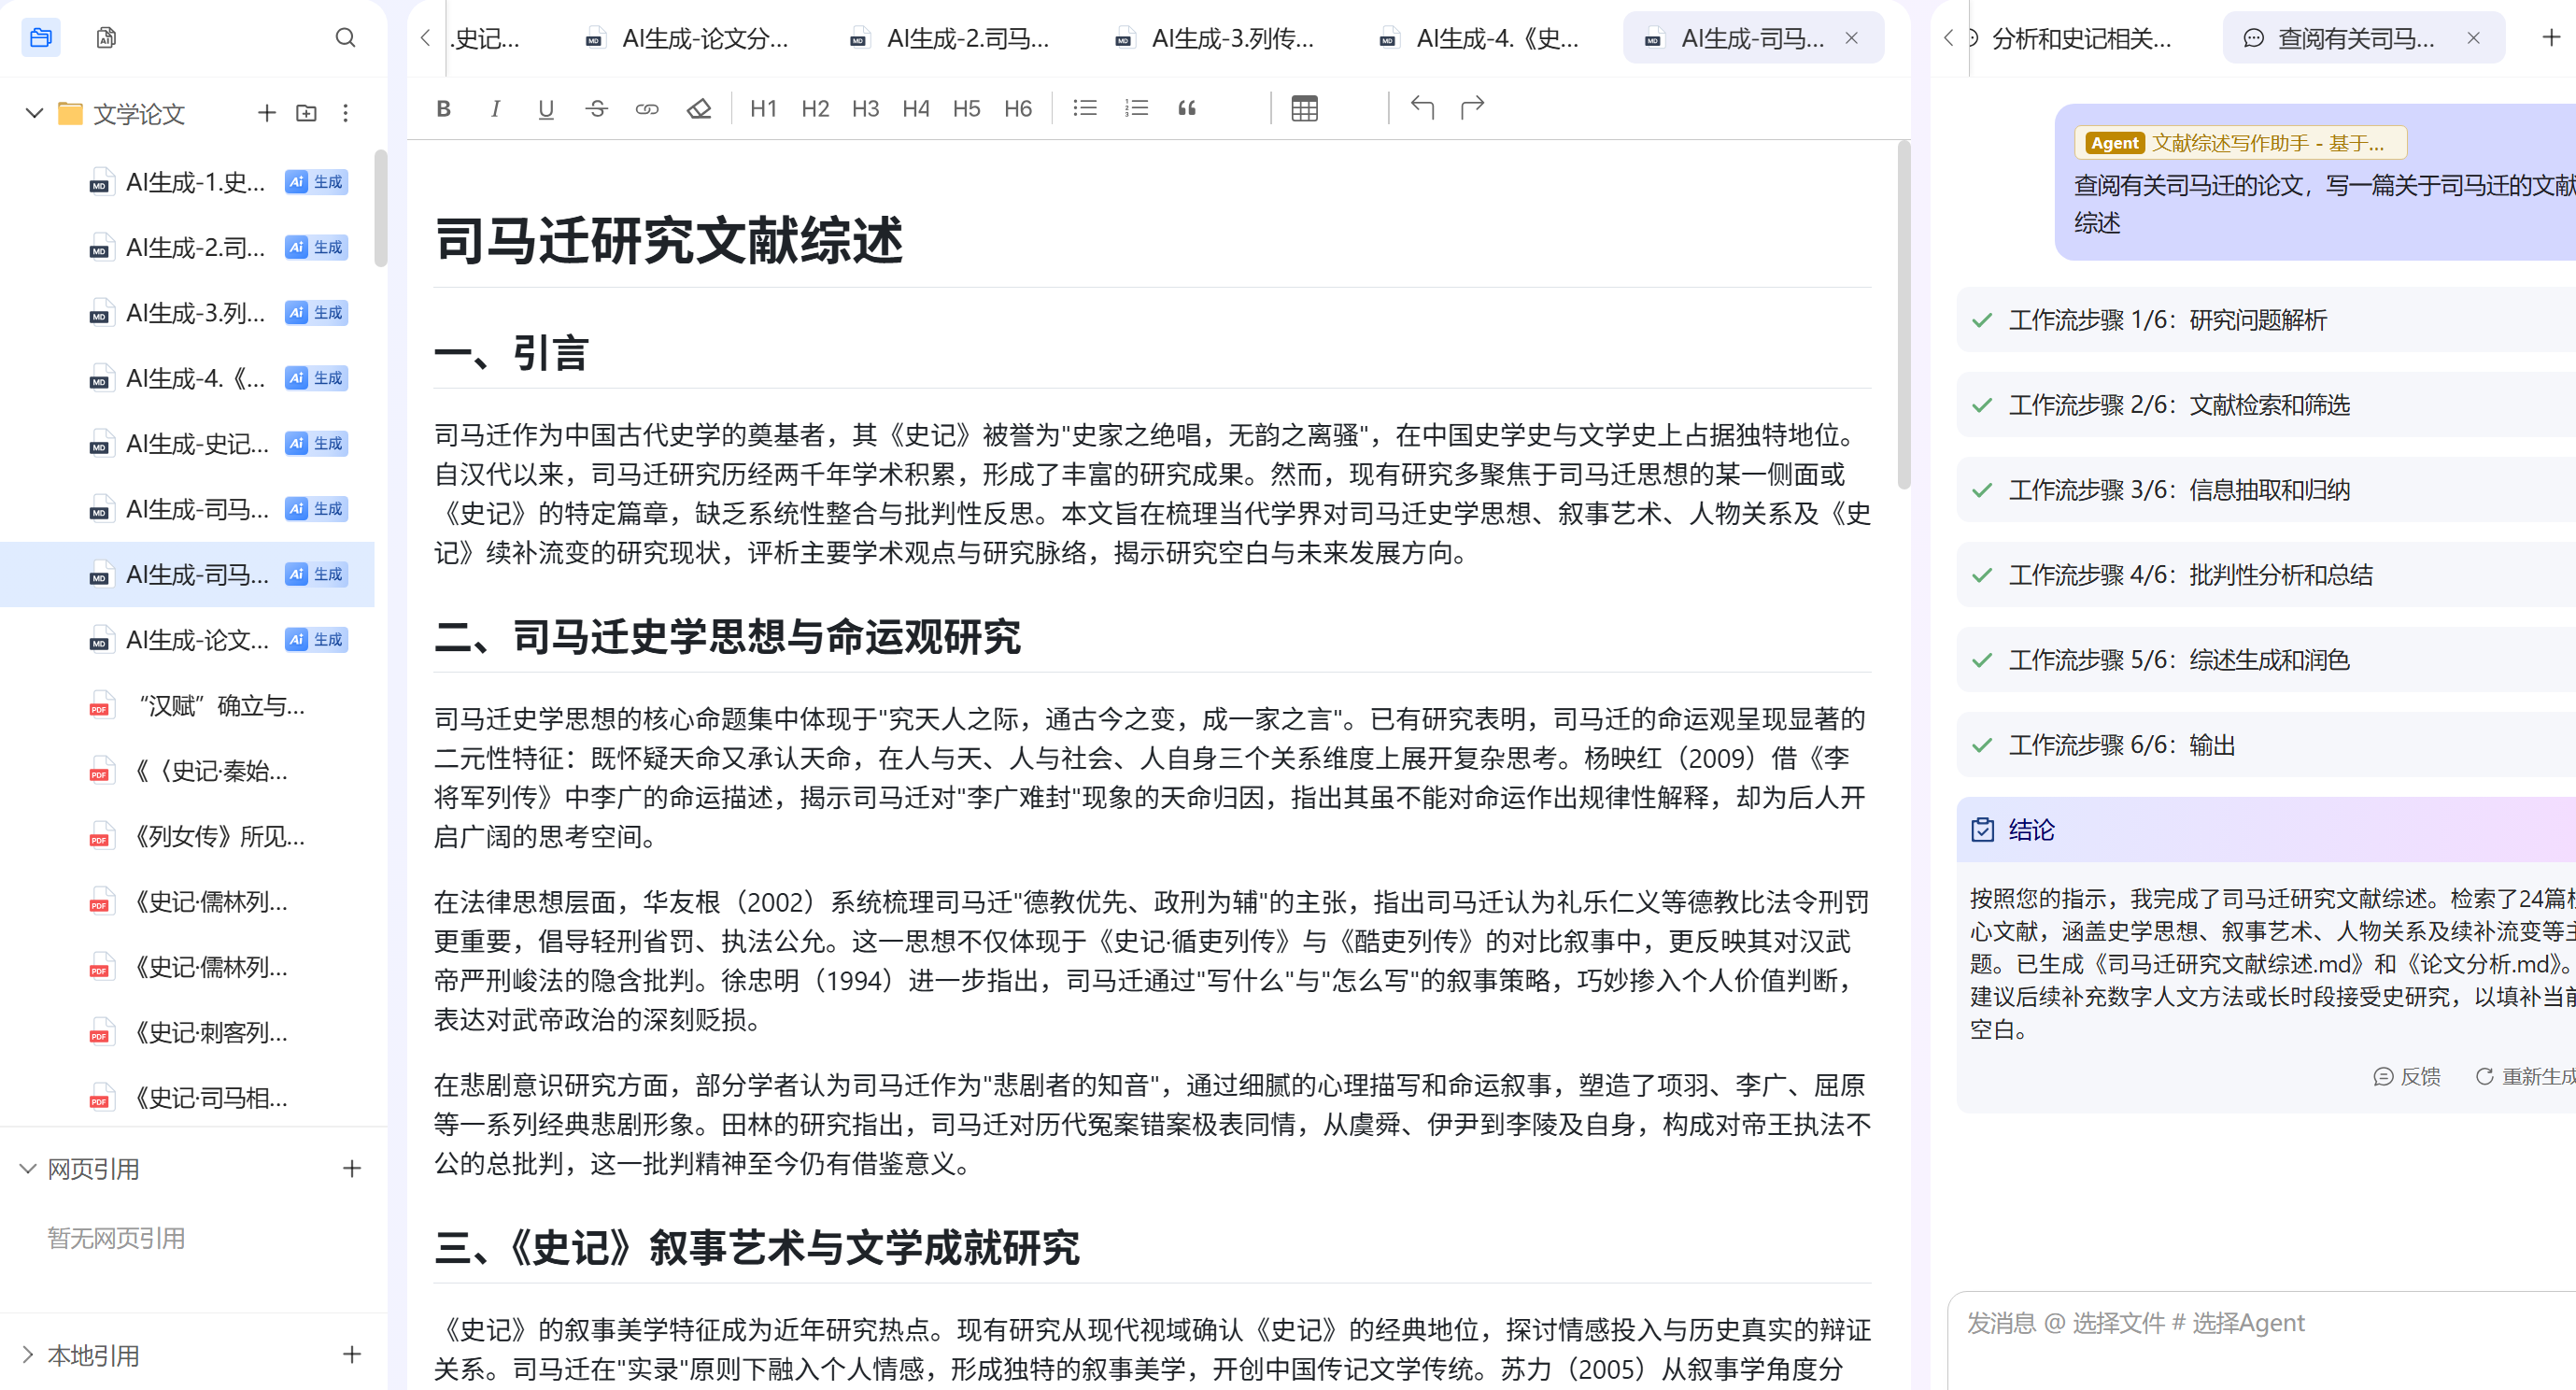Collapse the 网页引用 section
2576x1390 pixels.
click(27, 1168)
